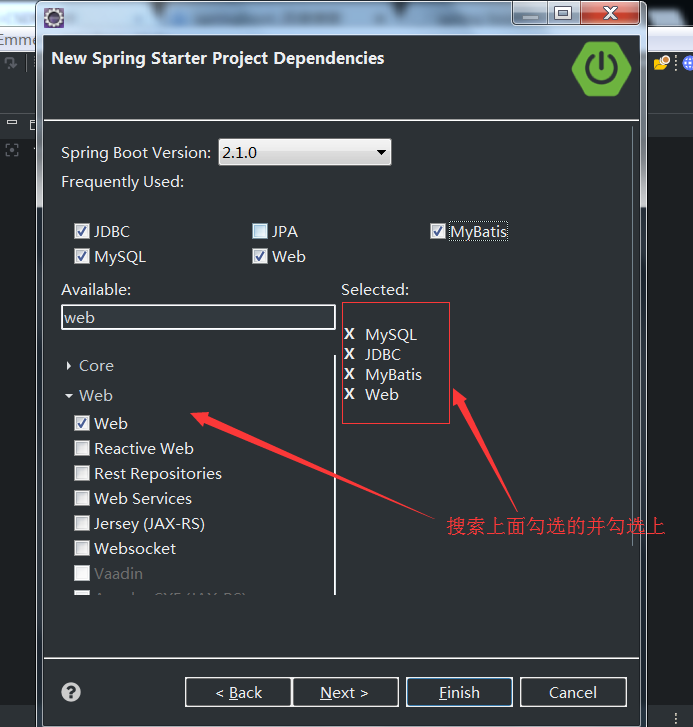Click the Spring Boot power logo

pyautogui.click(x=601, y=69)
